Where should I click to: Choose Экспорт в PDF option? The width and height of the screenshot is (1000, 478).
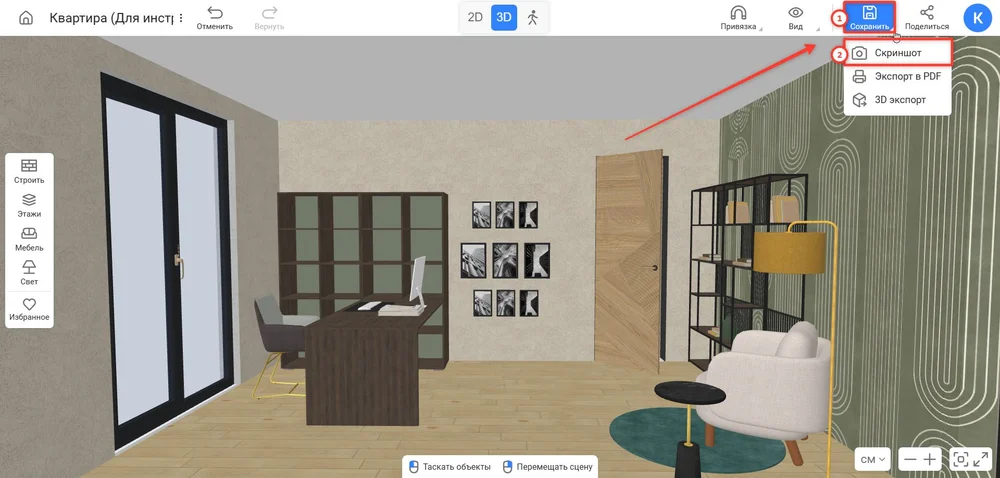[898, 76]
